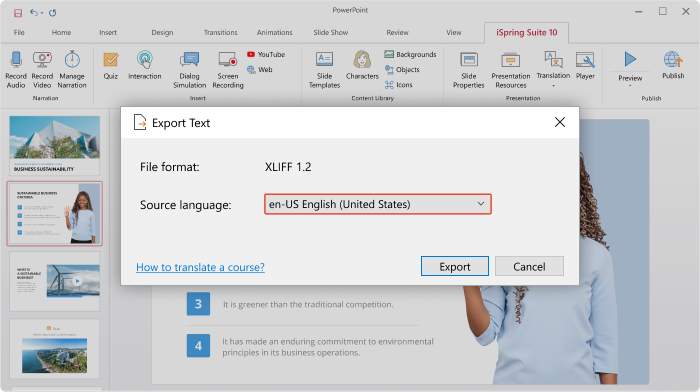Screen dimensions: 700x392
Task: Cancel the Export Text dialog
Action: click(x=529, y=267)
